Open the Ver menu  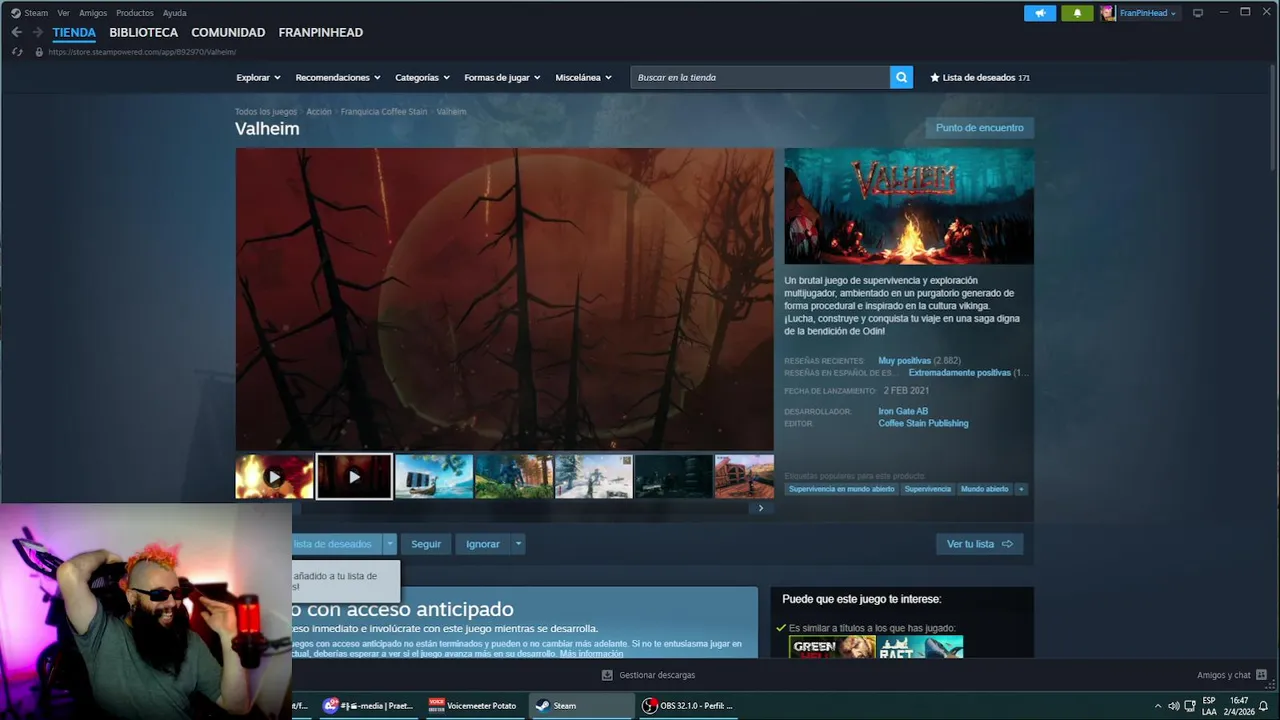(x=64, y=13)
